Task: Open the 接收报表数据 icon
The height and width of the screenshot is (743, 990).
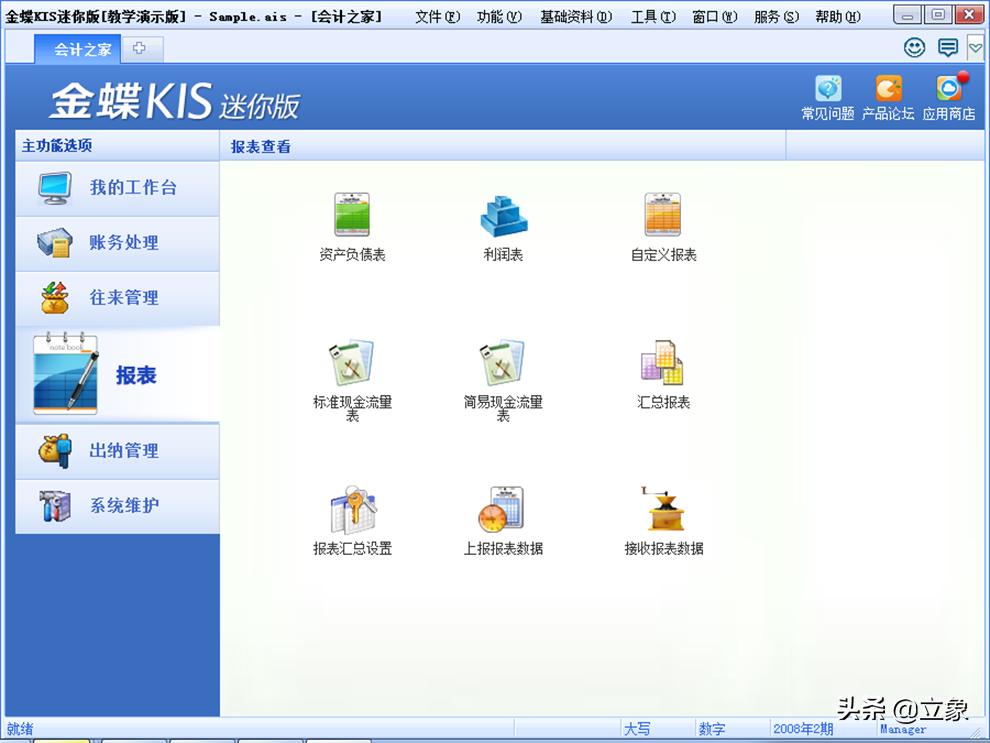Action: (661, 510)
